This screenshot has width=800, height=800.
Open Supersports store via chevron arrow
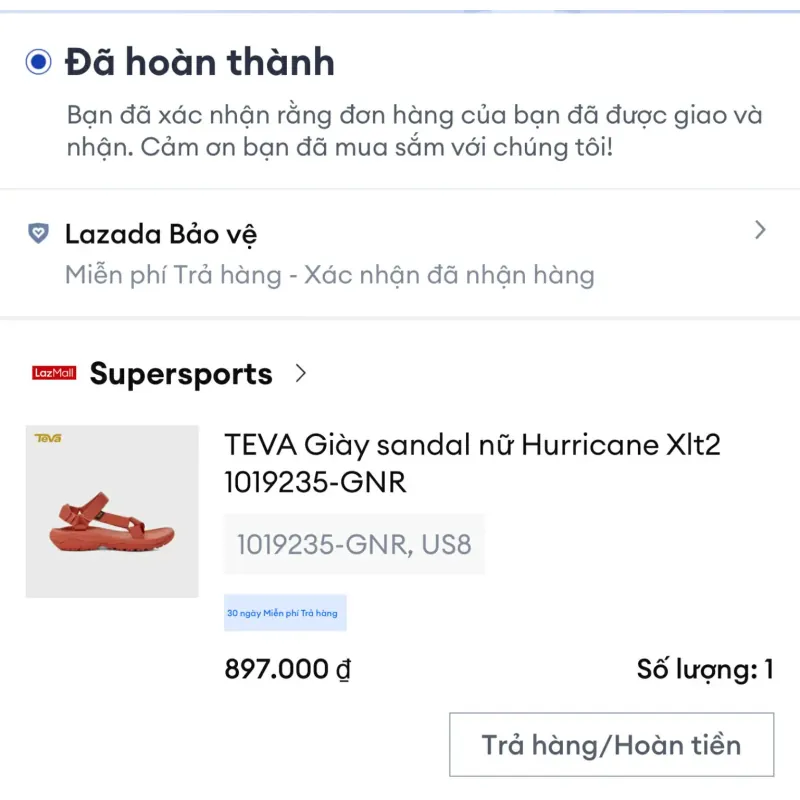click(x=299, y=373)
